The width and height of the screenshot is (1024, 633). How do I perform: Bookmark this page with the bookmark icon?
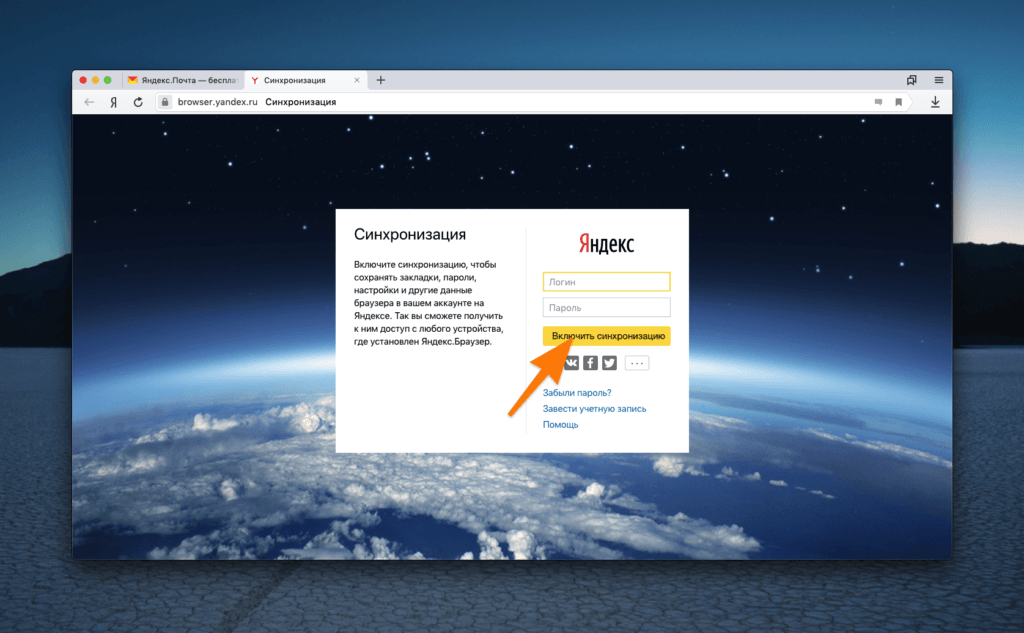point(899,102)
